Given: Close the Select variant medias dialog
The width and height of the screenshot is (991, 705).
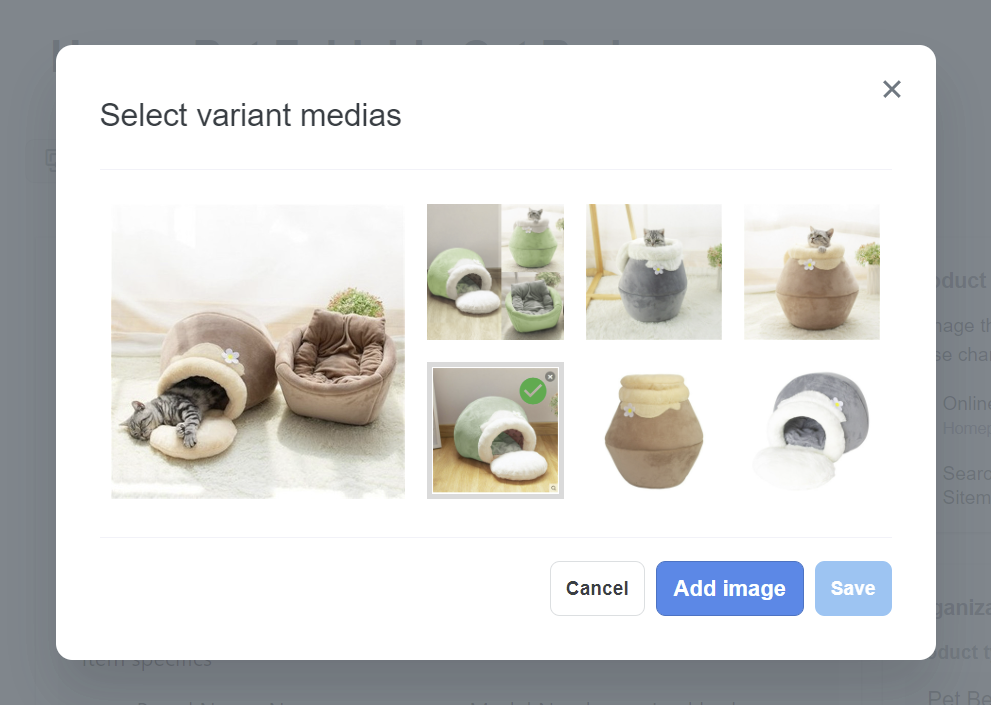Looking at the screenshot, I should point(891,89).
